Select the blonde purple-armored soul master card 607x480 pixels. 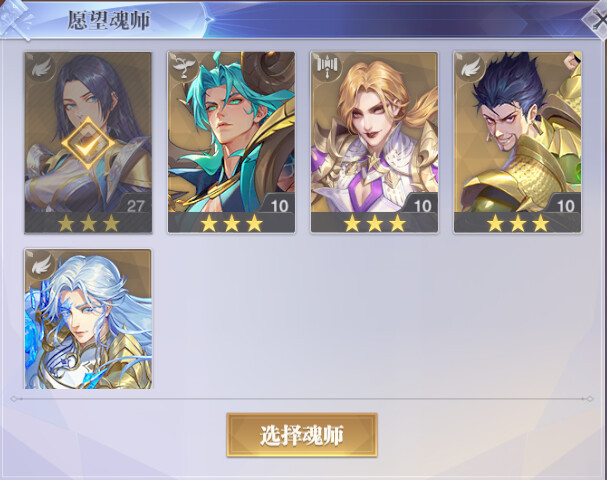point(374,142)
